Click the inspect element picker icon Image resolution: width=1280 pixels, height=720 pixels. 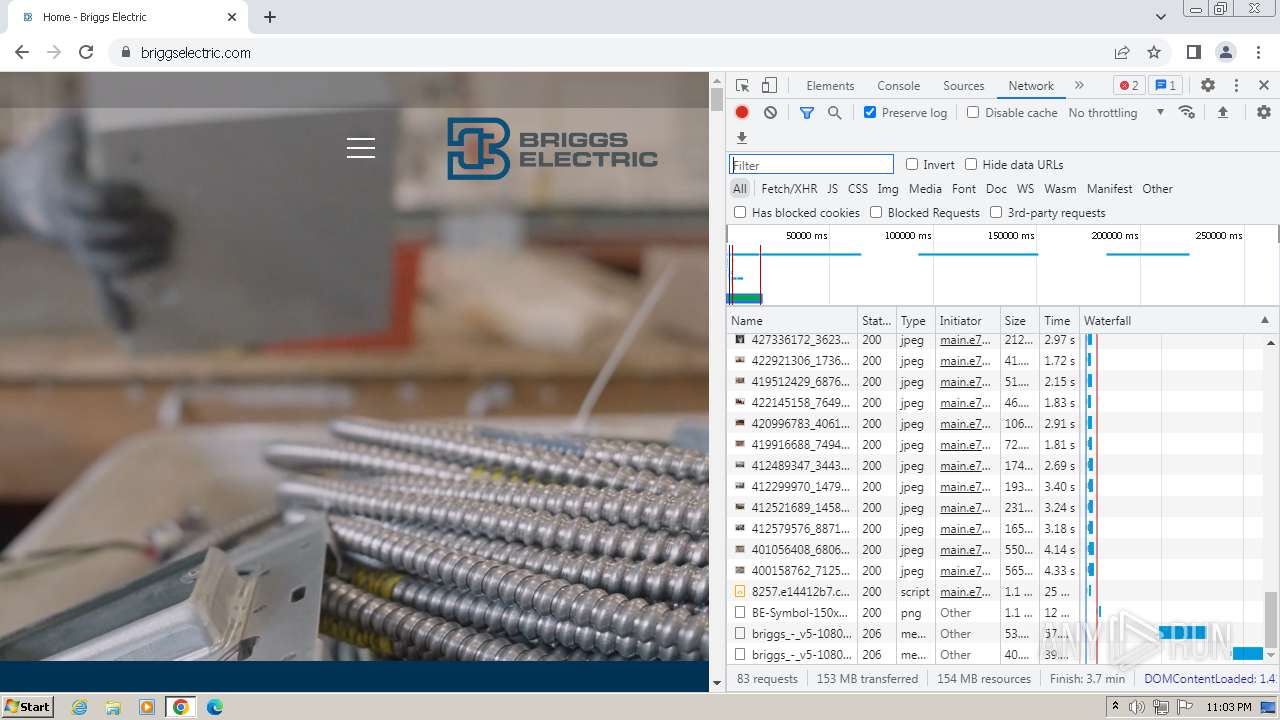point(742,86)
